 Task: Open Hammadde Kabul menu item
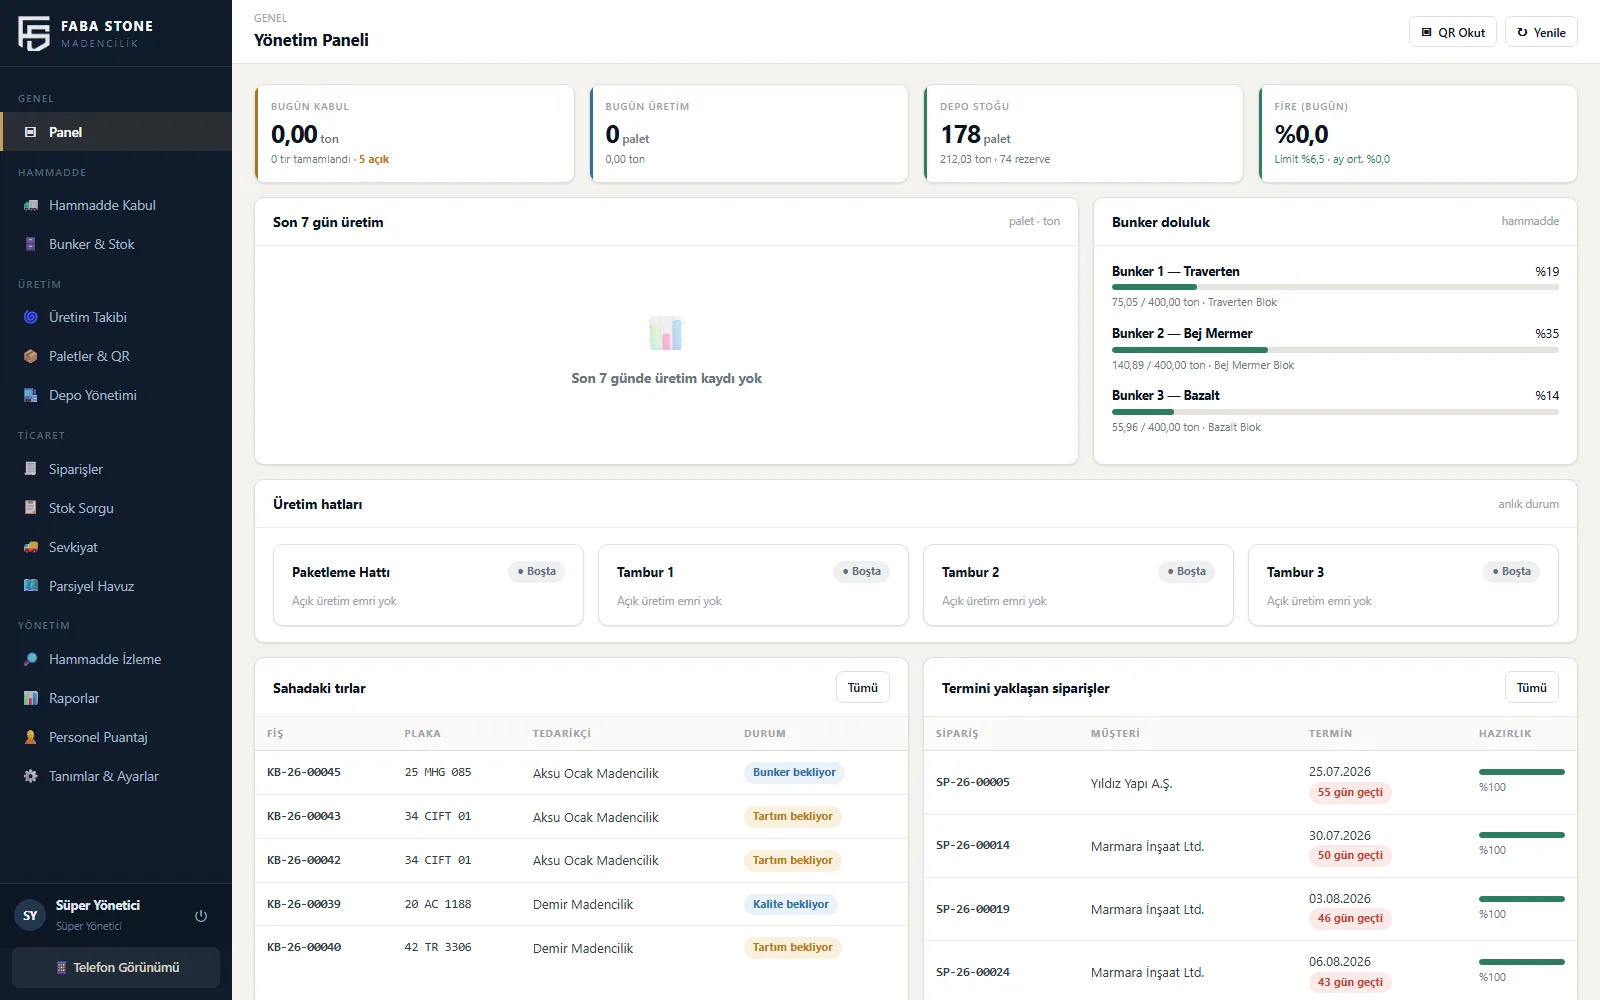116,205
